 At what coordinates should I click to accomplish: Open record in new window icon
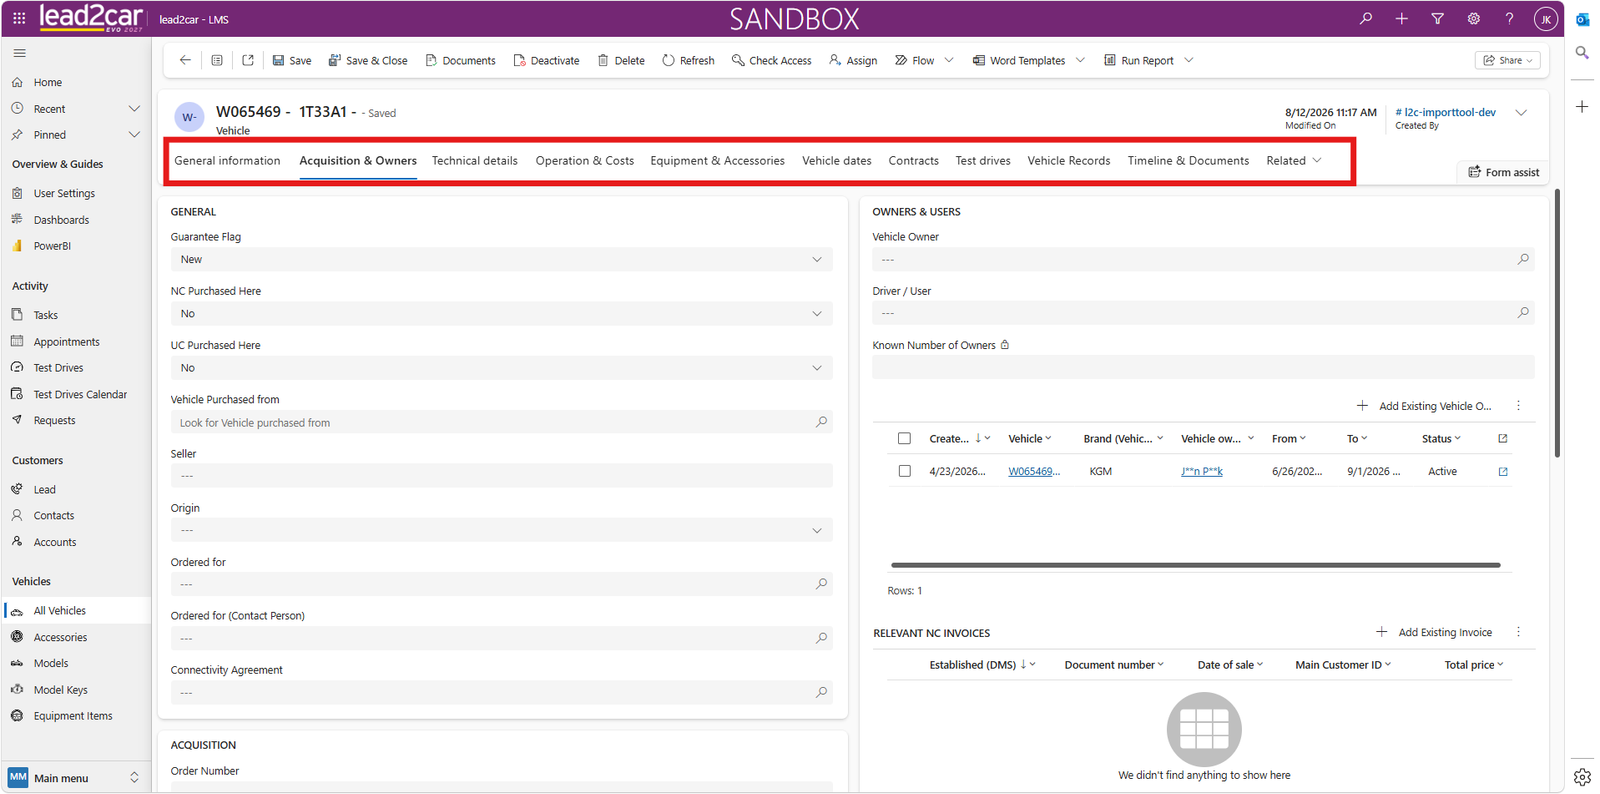tap(248, 60)
